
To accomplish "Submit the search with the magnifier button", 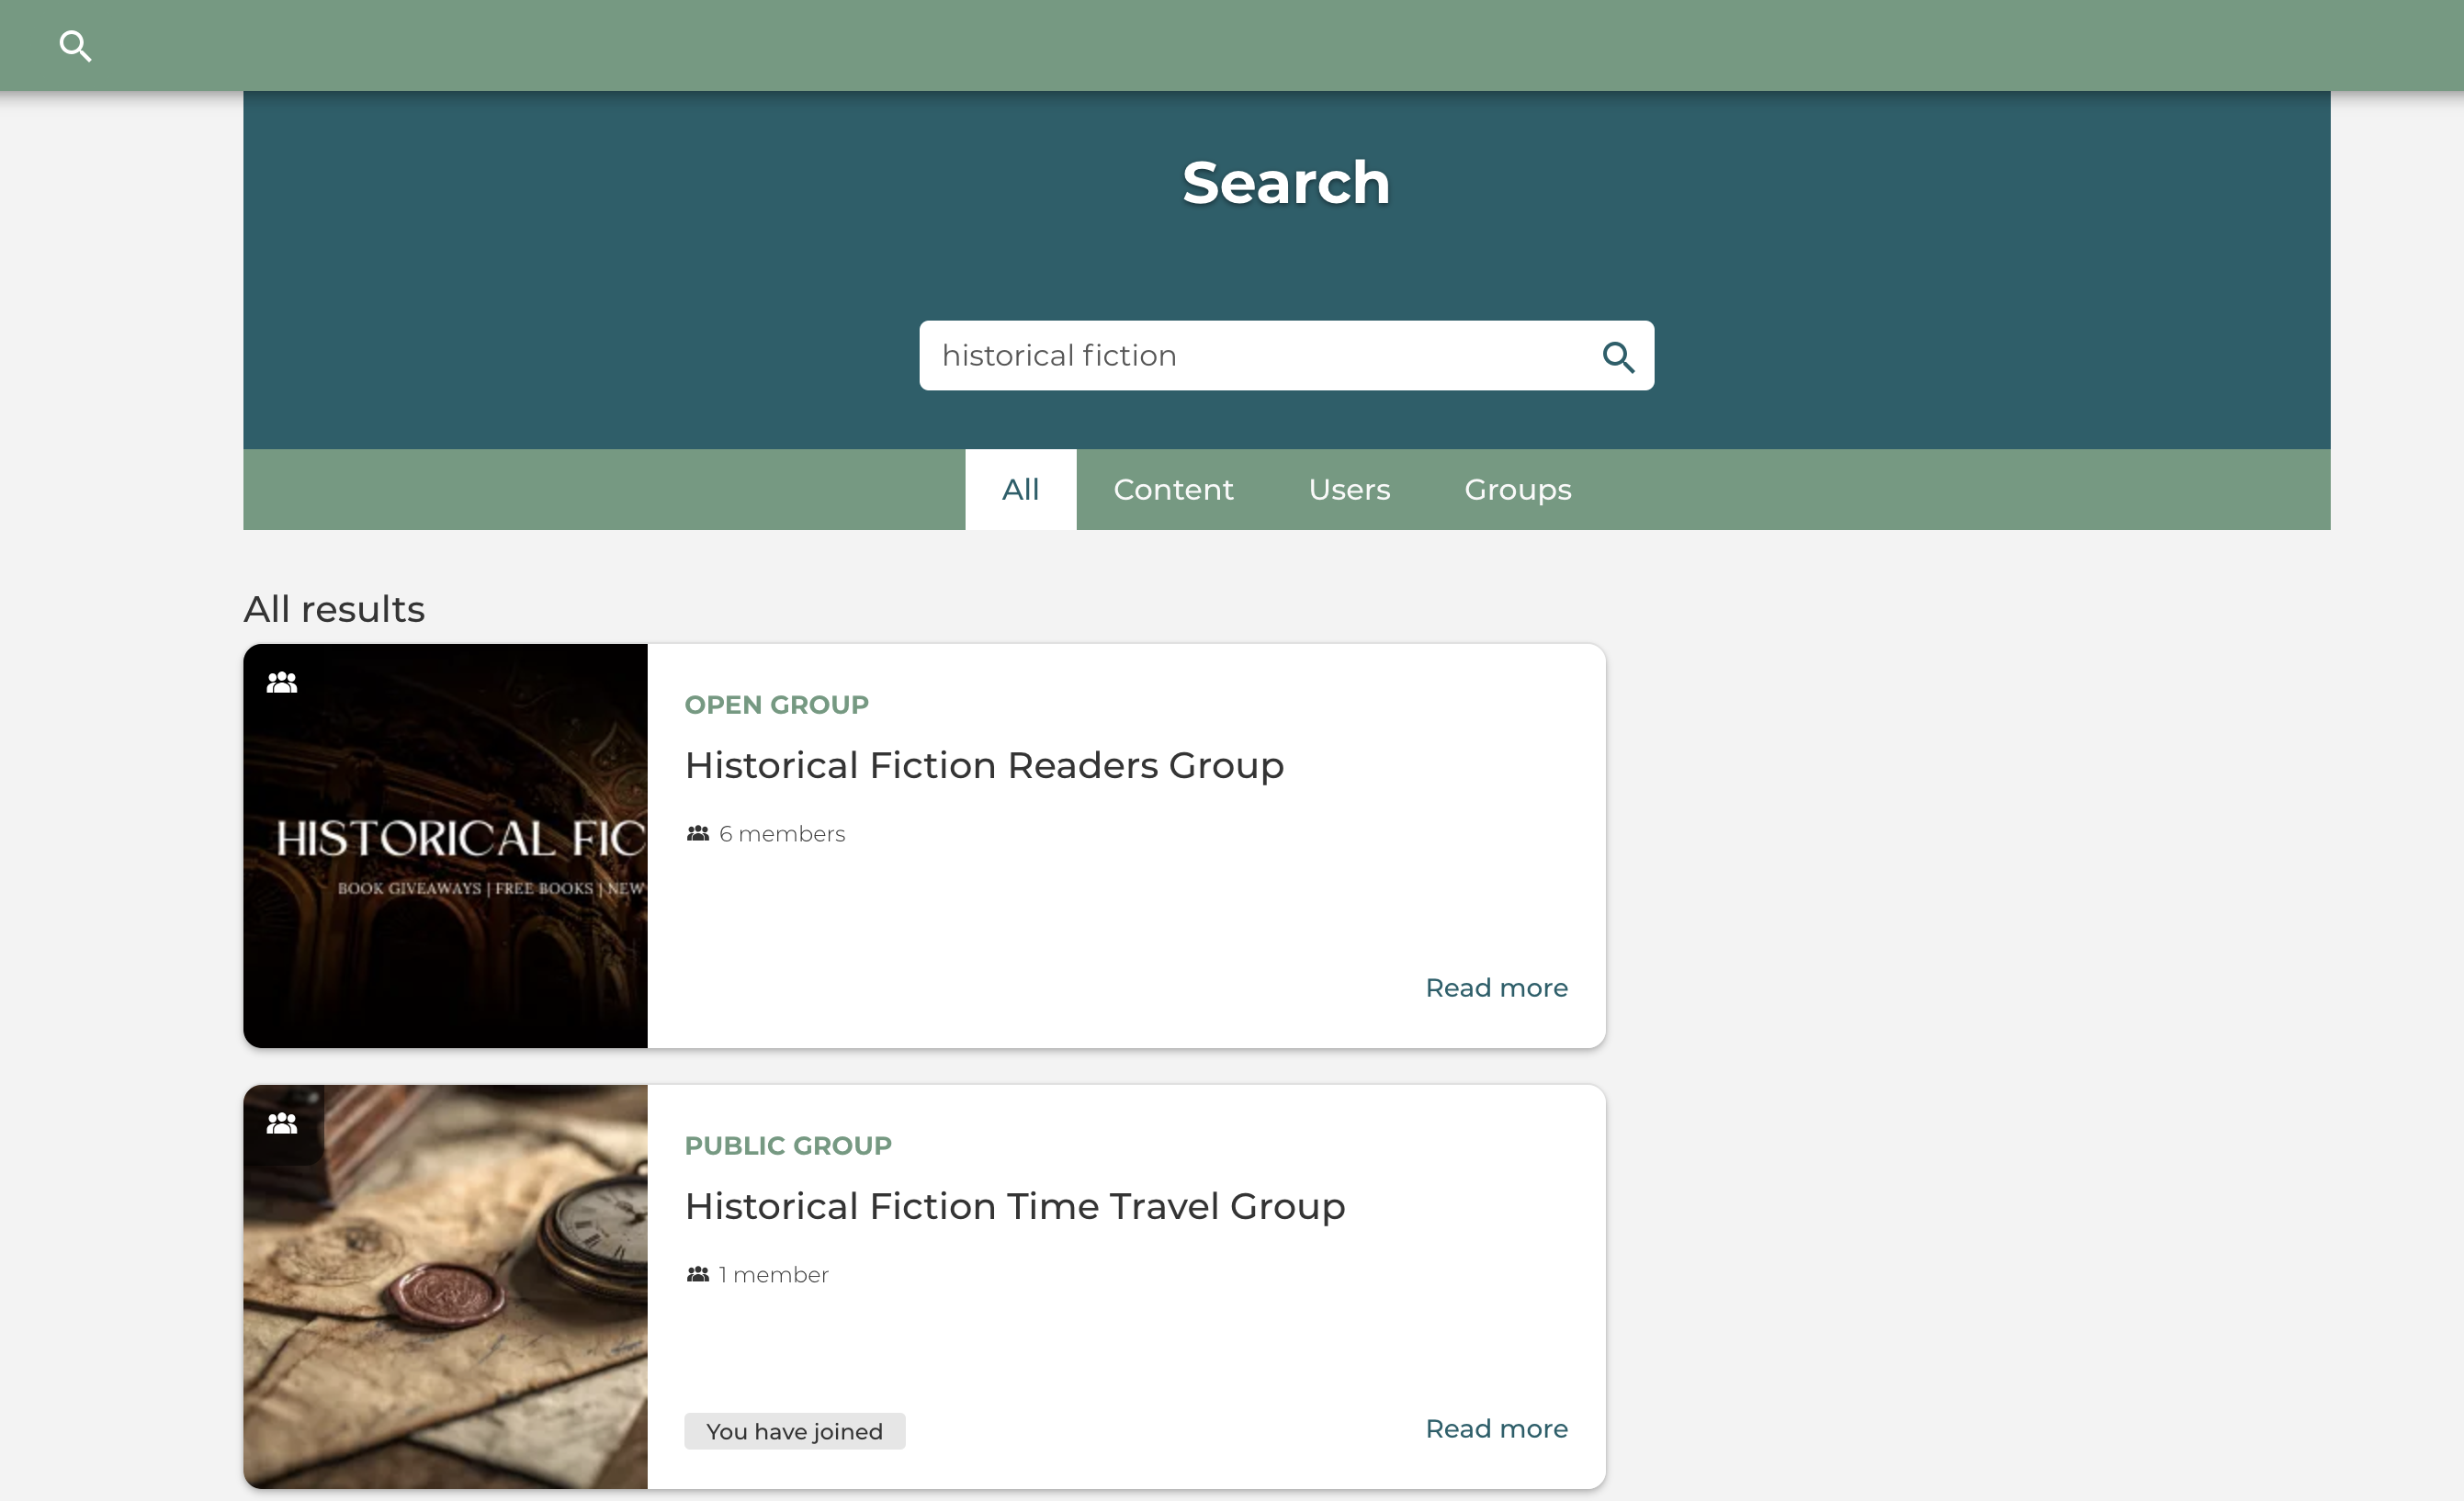I will [1618, 357].
